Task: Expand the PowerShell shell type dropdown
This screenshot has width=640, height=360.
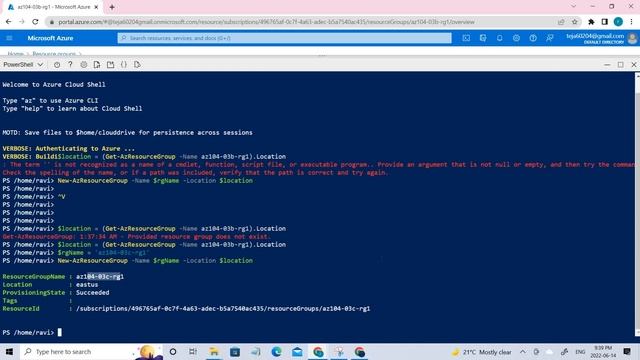Action: tap(23, 64)
